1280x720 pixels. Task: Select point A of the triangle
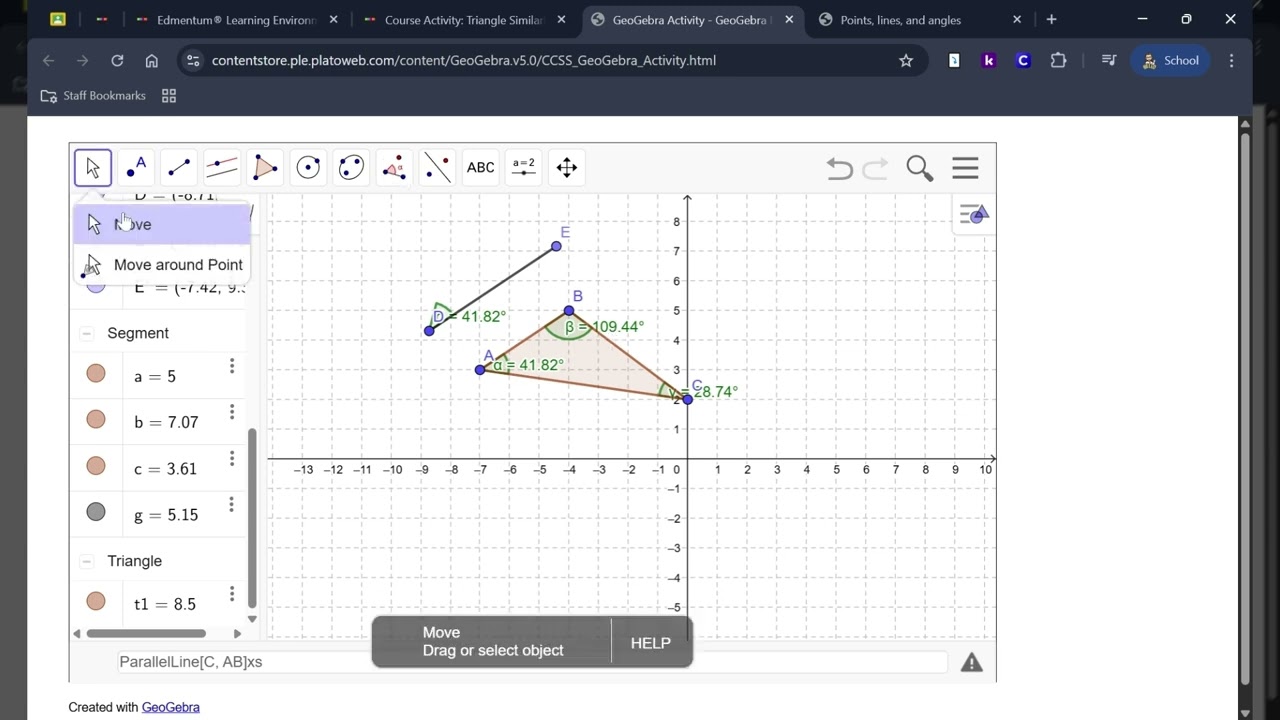tap(480, 370)
